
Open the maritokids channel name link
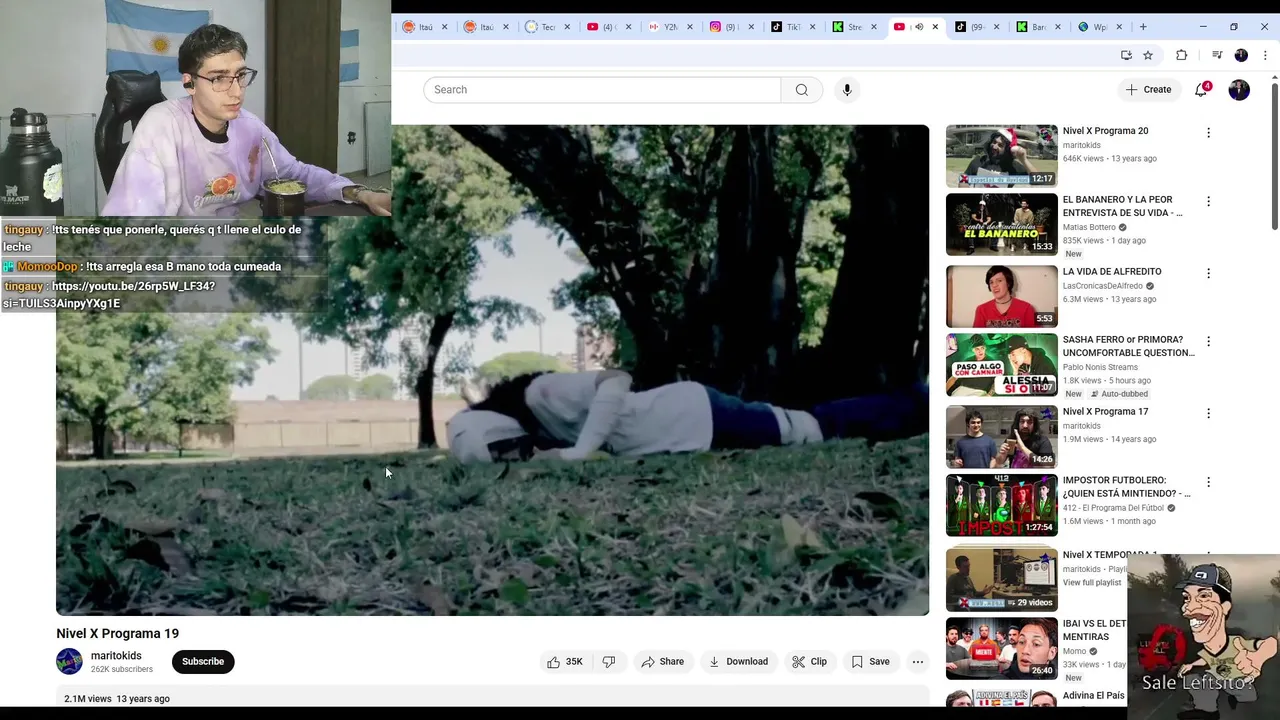pyautogui.click(x=116, y=656)
